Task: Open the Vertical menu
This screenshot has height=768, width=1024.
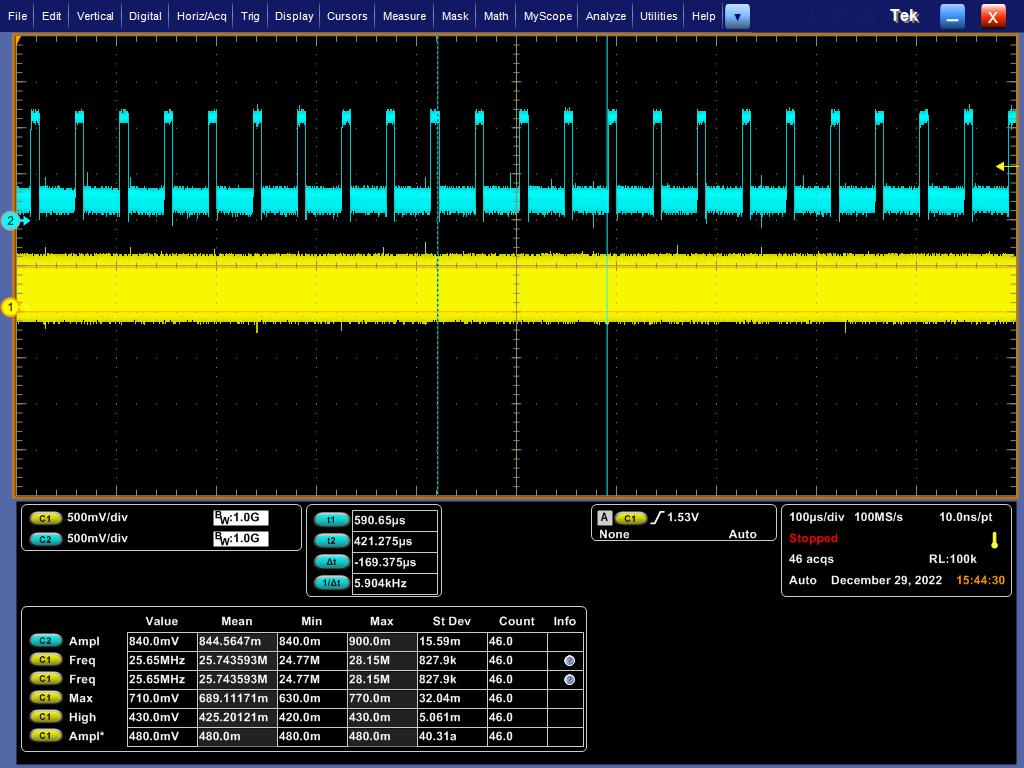Action: click(95, 16)
